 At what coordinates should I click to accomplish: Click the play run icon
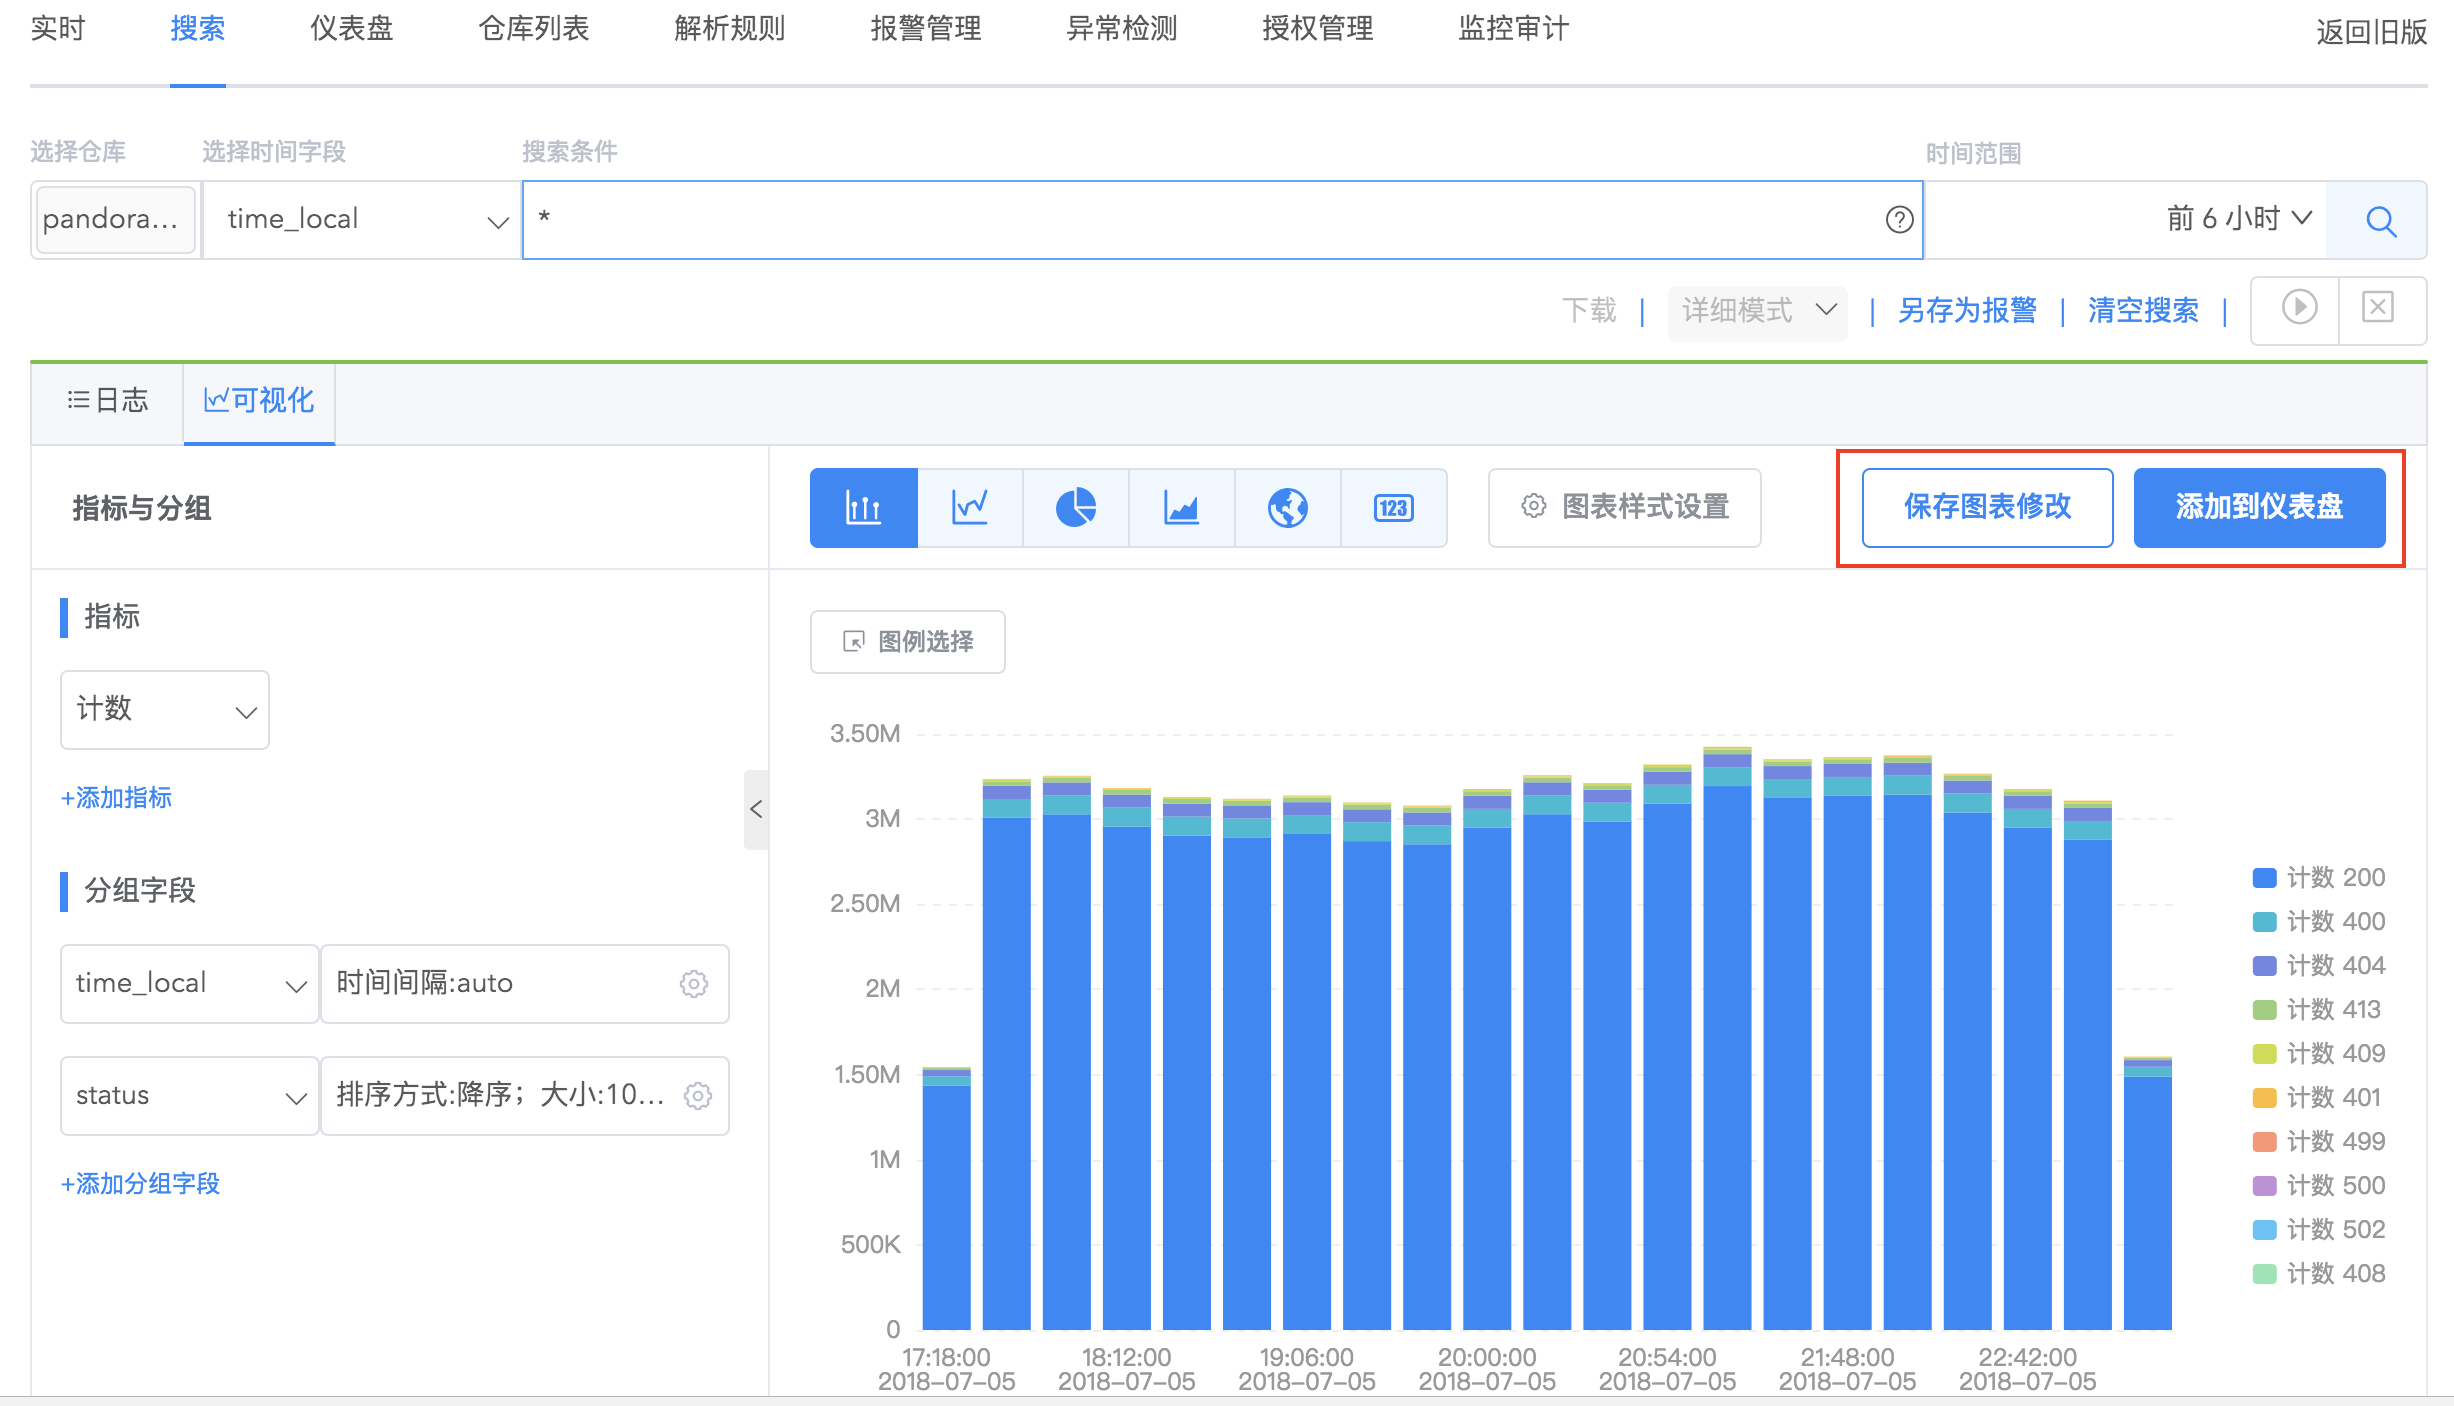2299,307
